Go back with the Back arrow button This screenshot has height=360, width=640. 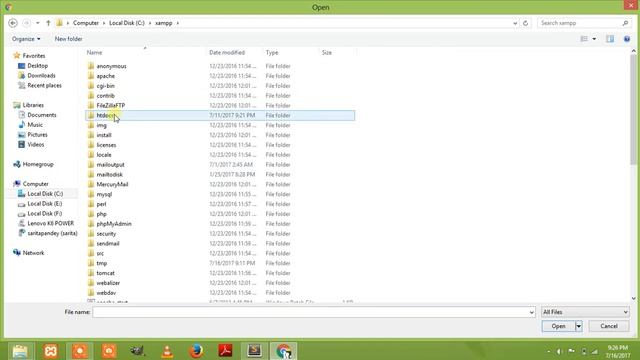(x=13, y=23)
